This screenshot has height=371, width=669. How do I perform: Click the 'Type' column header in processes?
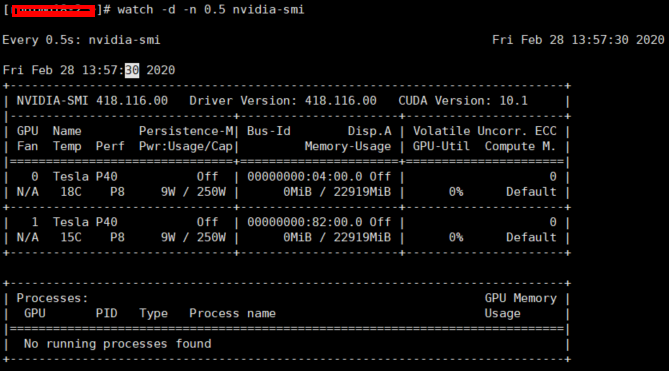[154, 314]
